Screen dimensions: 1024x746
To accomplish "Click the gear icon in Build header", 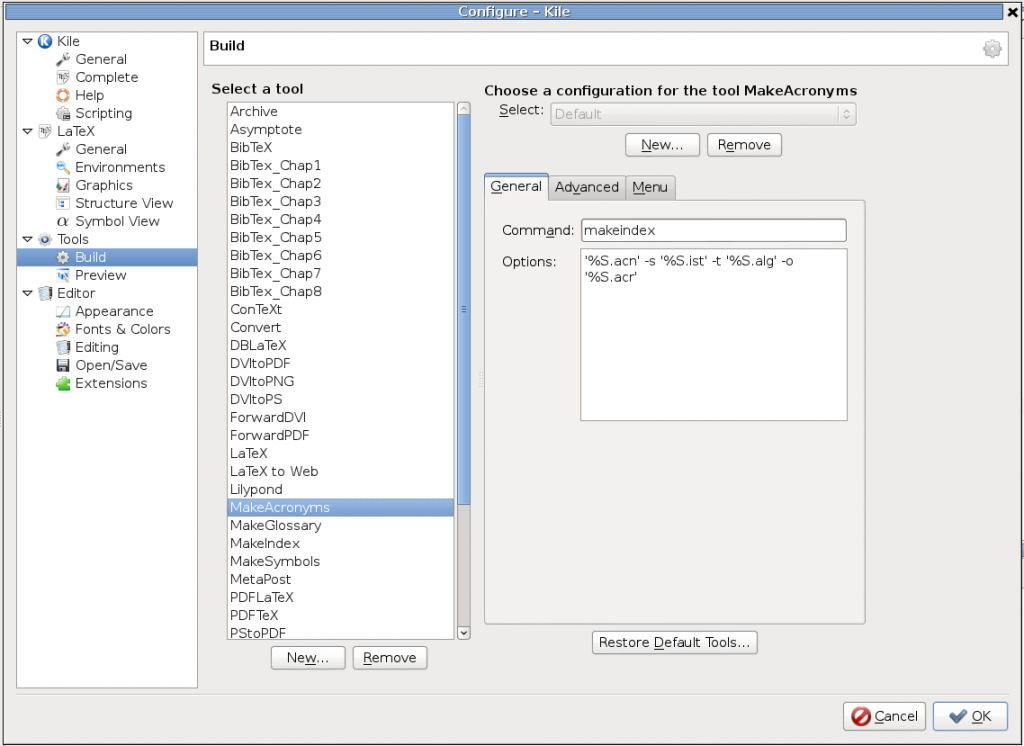I will point(992,49).
